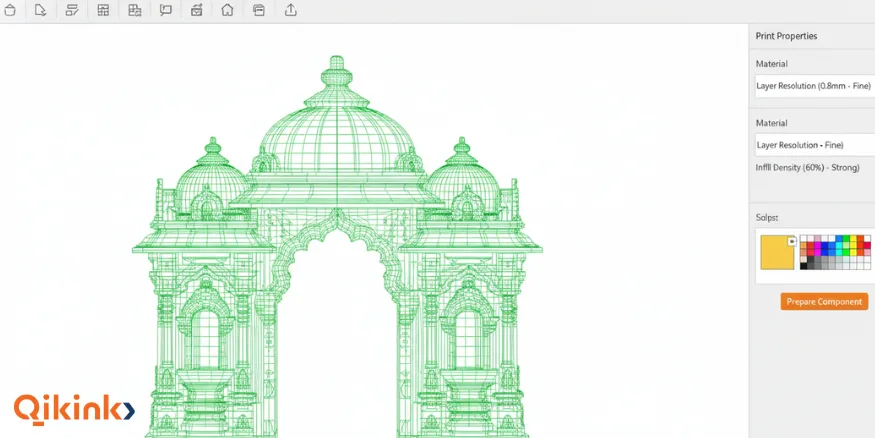Open the Layer Resolution (0.8mm - Fine) dropdown

pyautogui.click(x=812, y=86)
